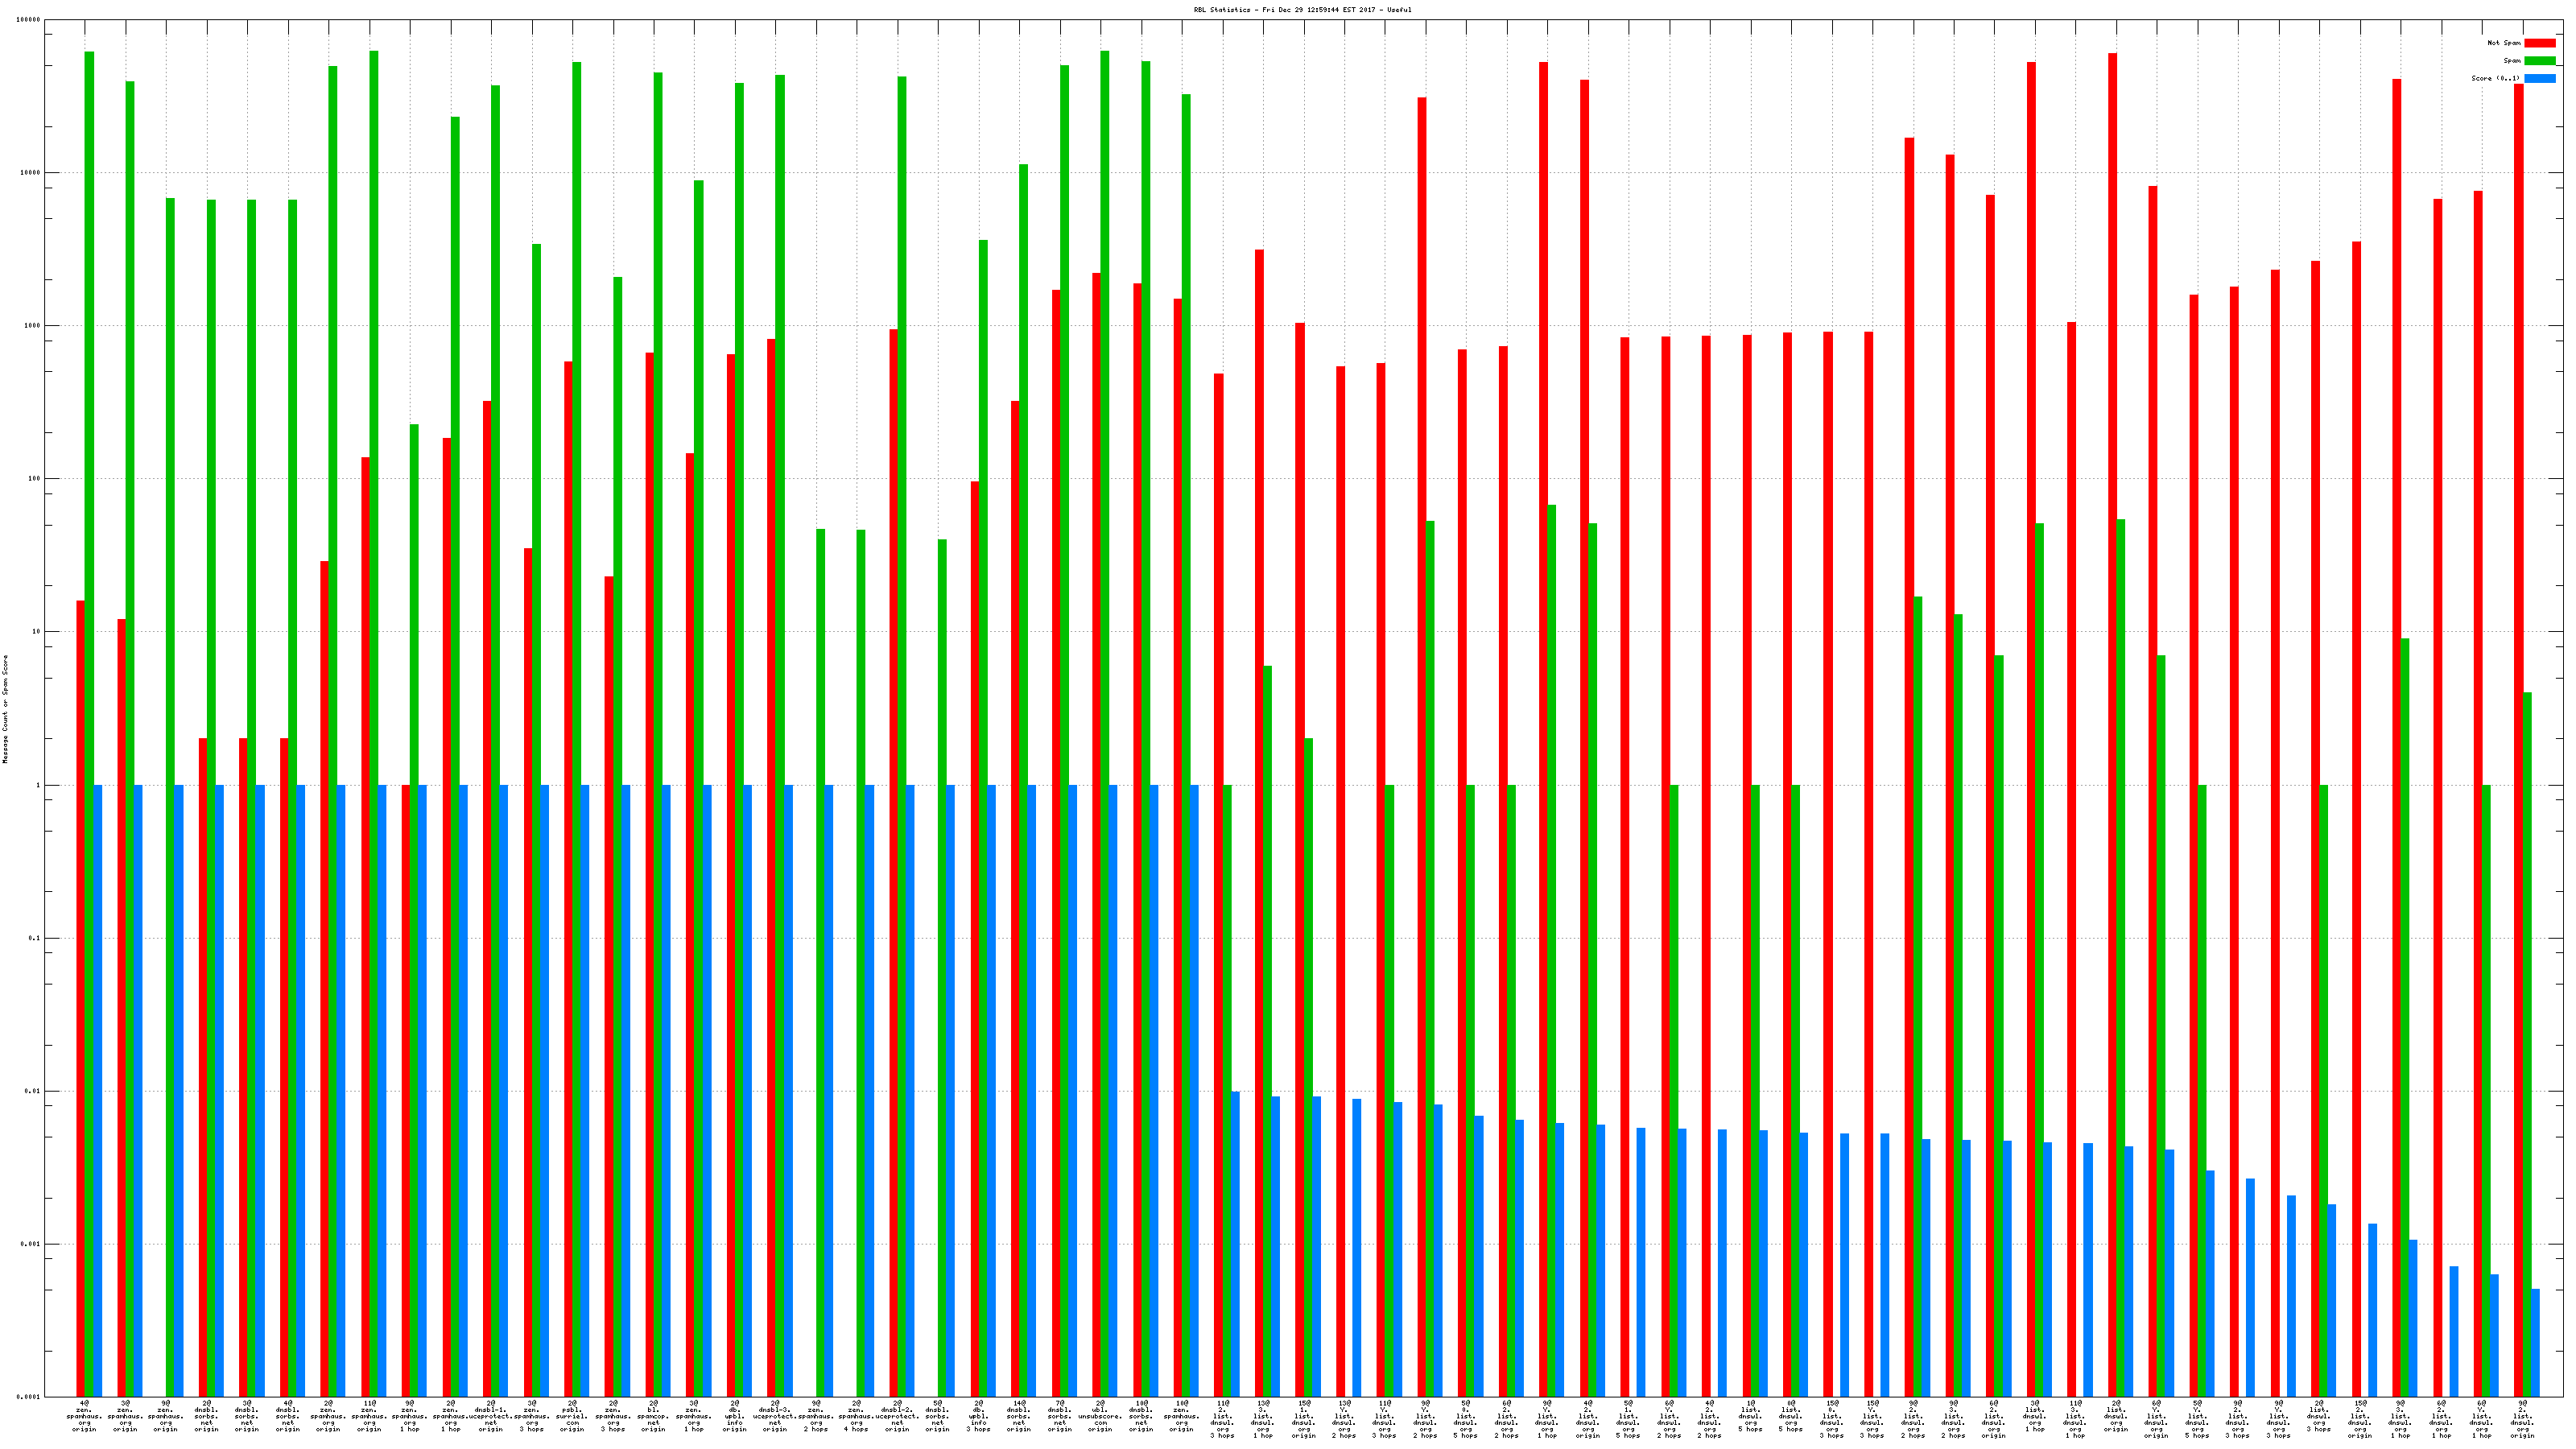Click the 0.1 y-axis tick label
This screenshot has width=2576, height=1449.
coord(34,938)
